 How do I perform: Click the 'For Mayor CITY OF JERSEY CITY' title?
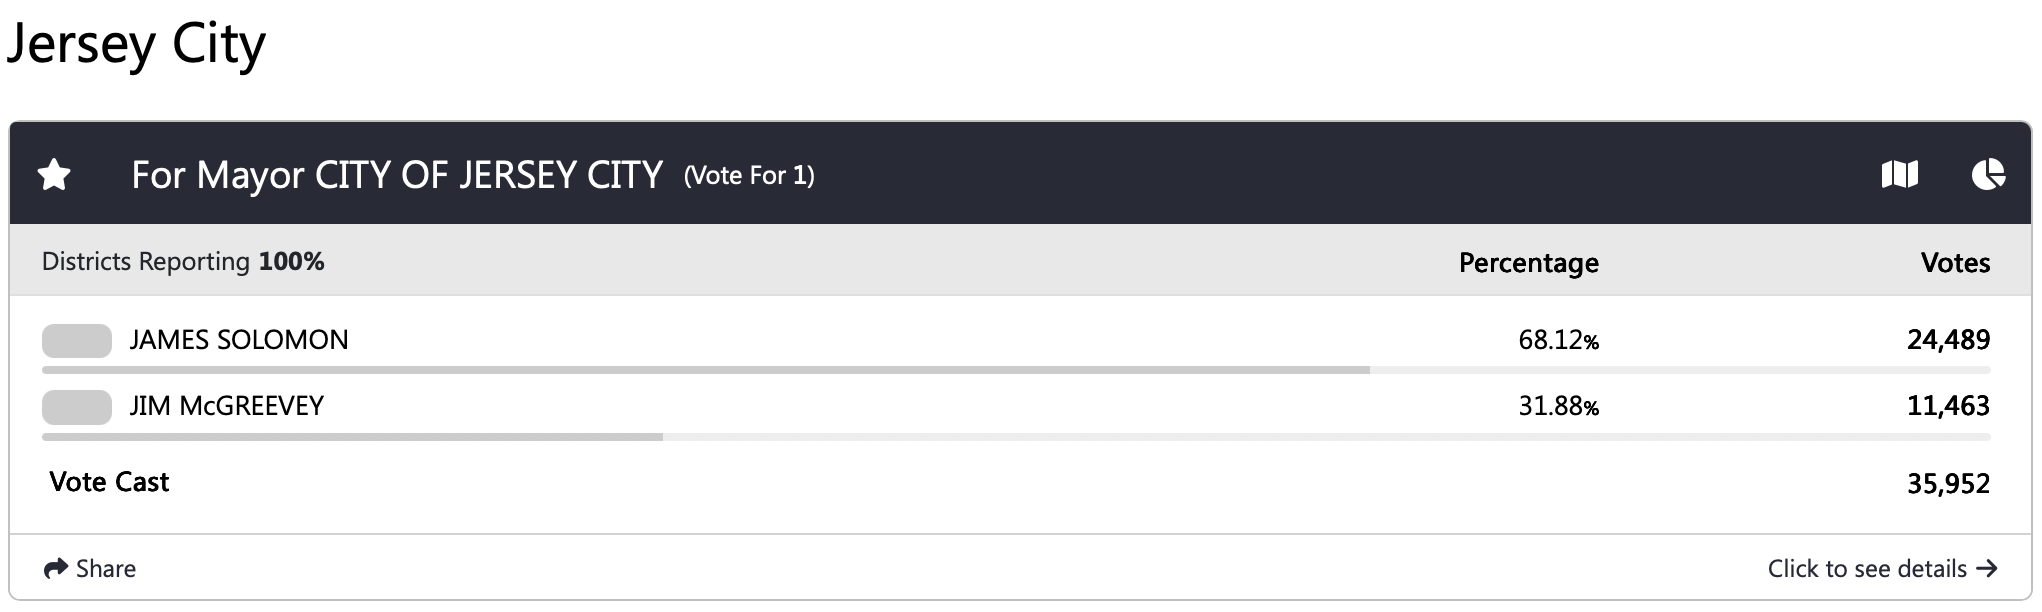click(x=397, y=175)
